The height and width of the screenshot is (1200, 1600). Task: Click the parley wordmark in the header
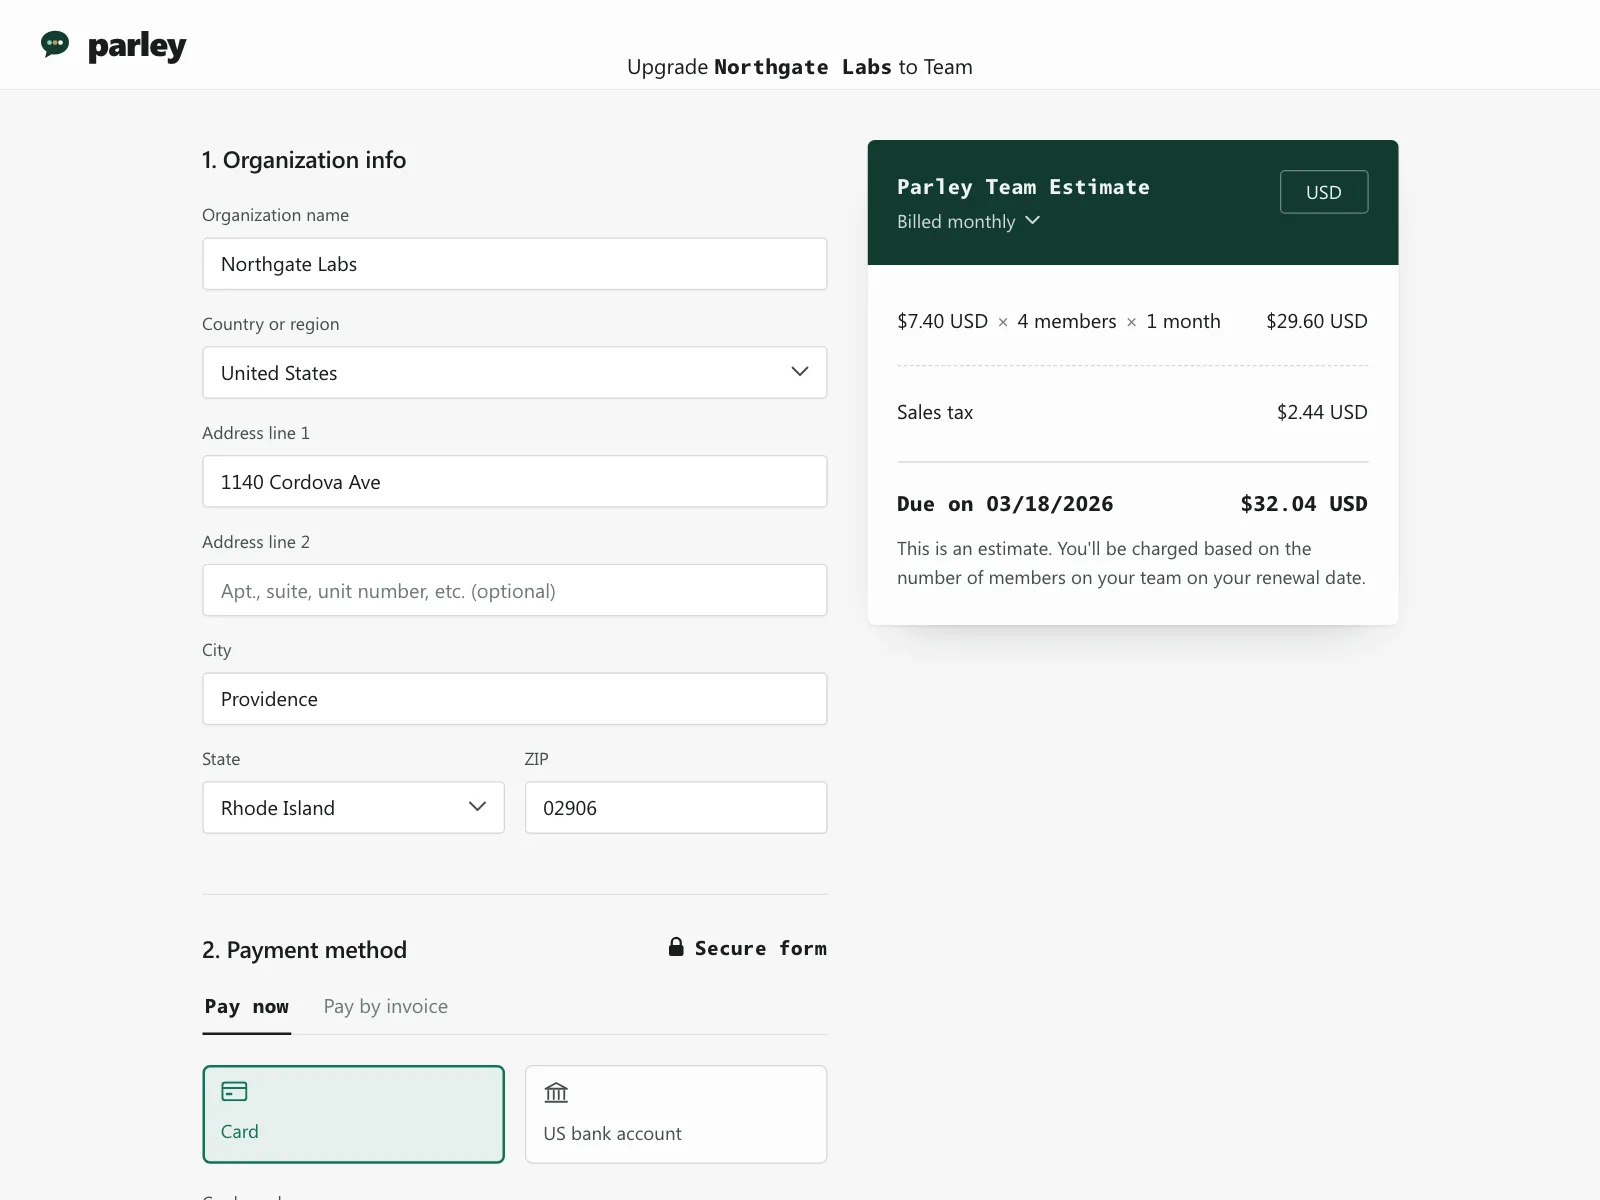(137, 46)
